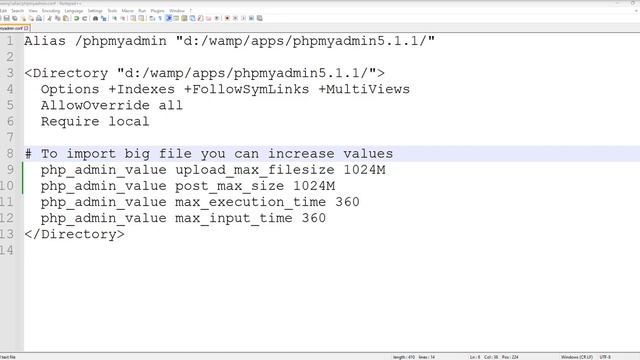The image size is (640, 360).
Task: Open the Document List toolbar icon
Action: click(x=192, y=18)
